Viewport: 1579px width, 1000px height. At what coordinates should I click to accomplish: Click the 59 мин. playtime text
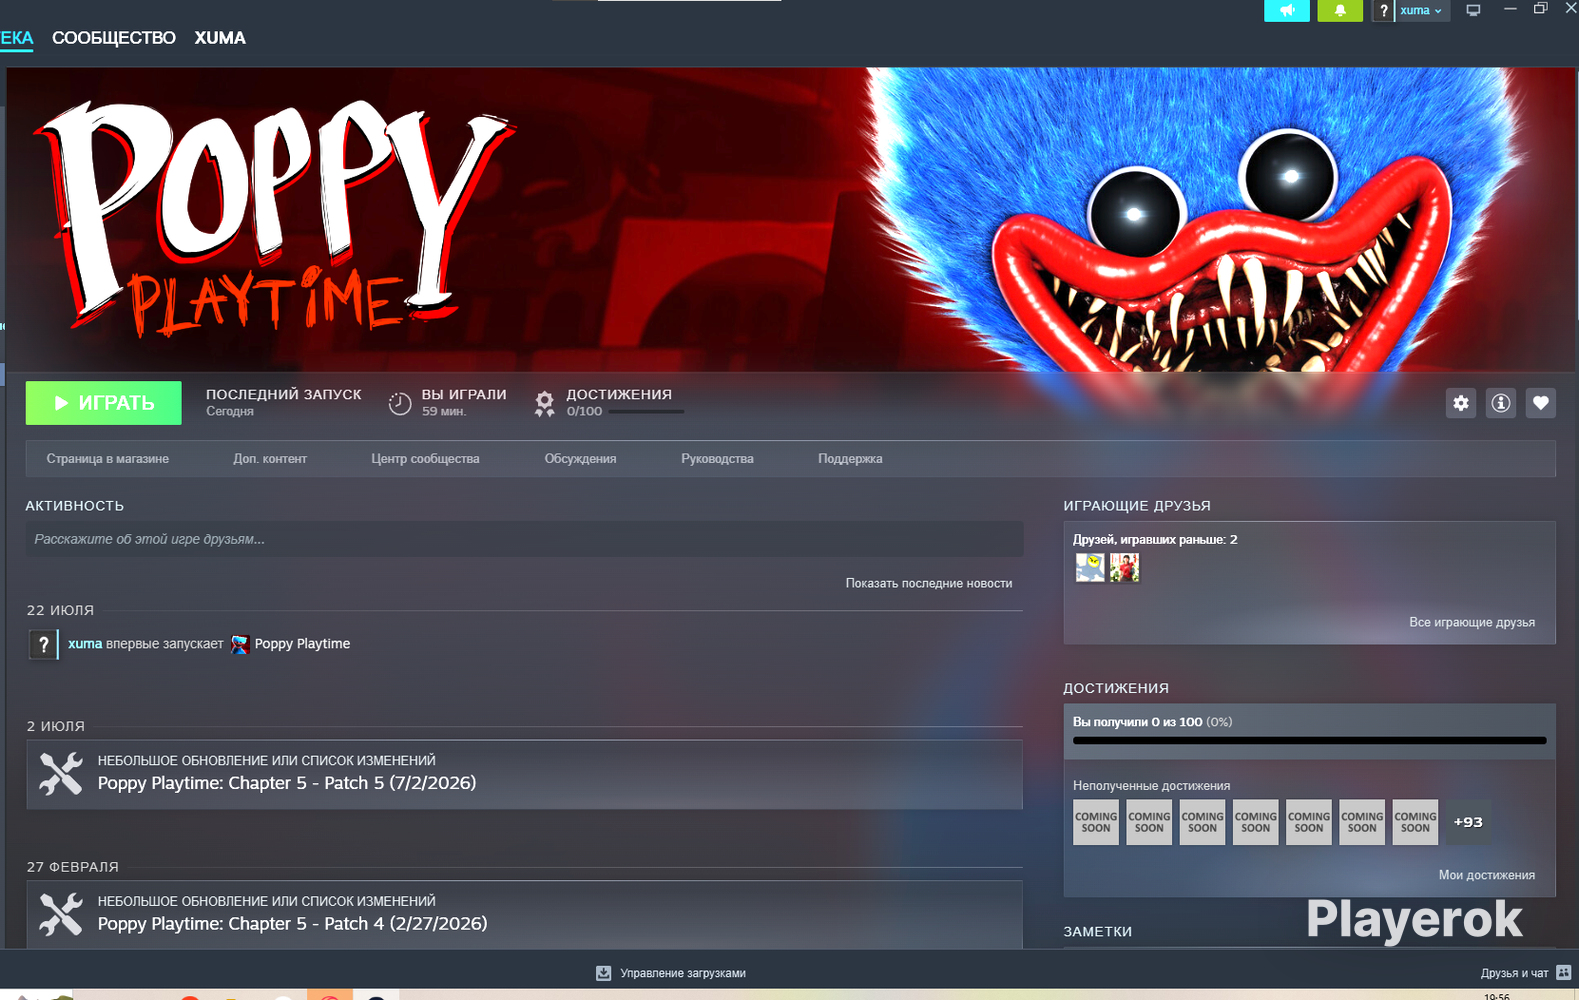coord(444,411)
